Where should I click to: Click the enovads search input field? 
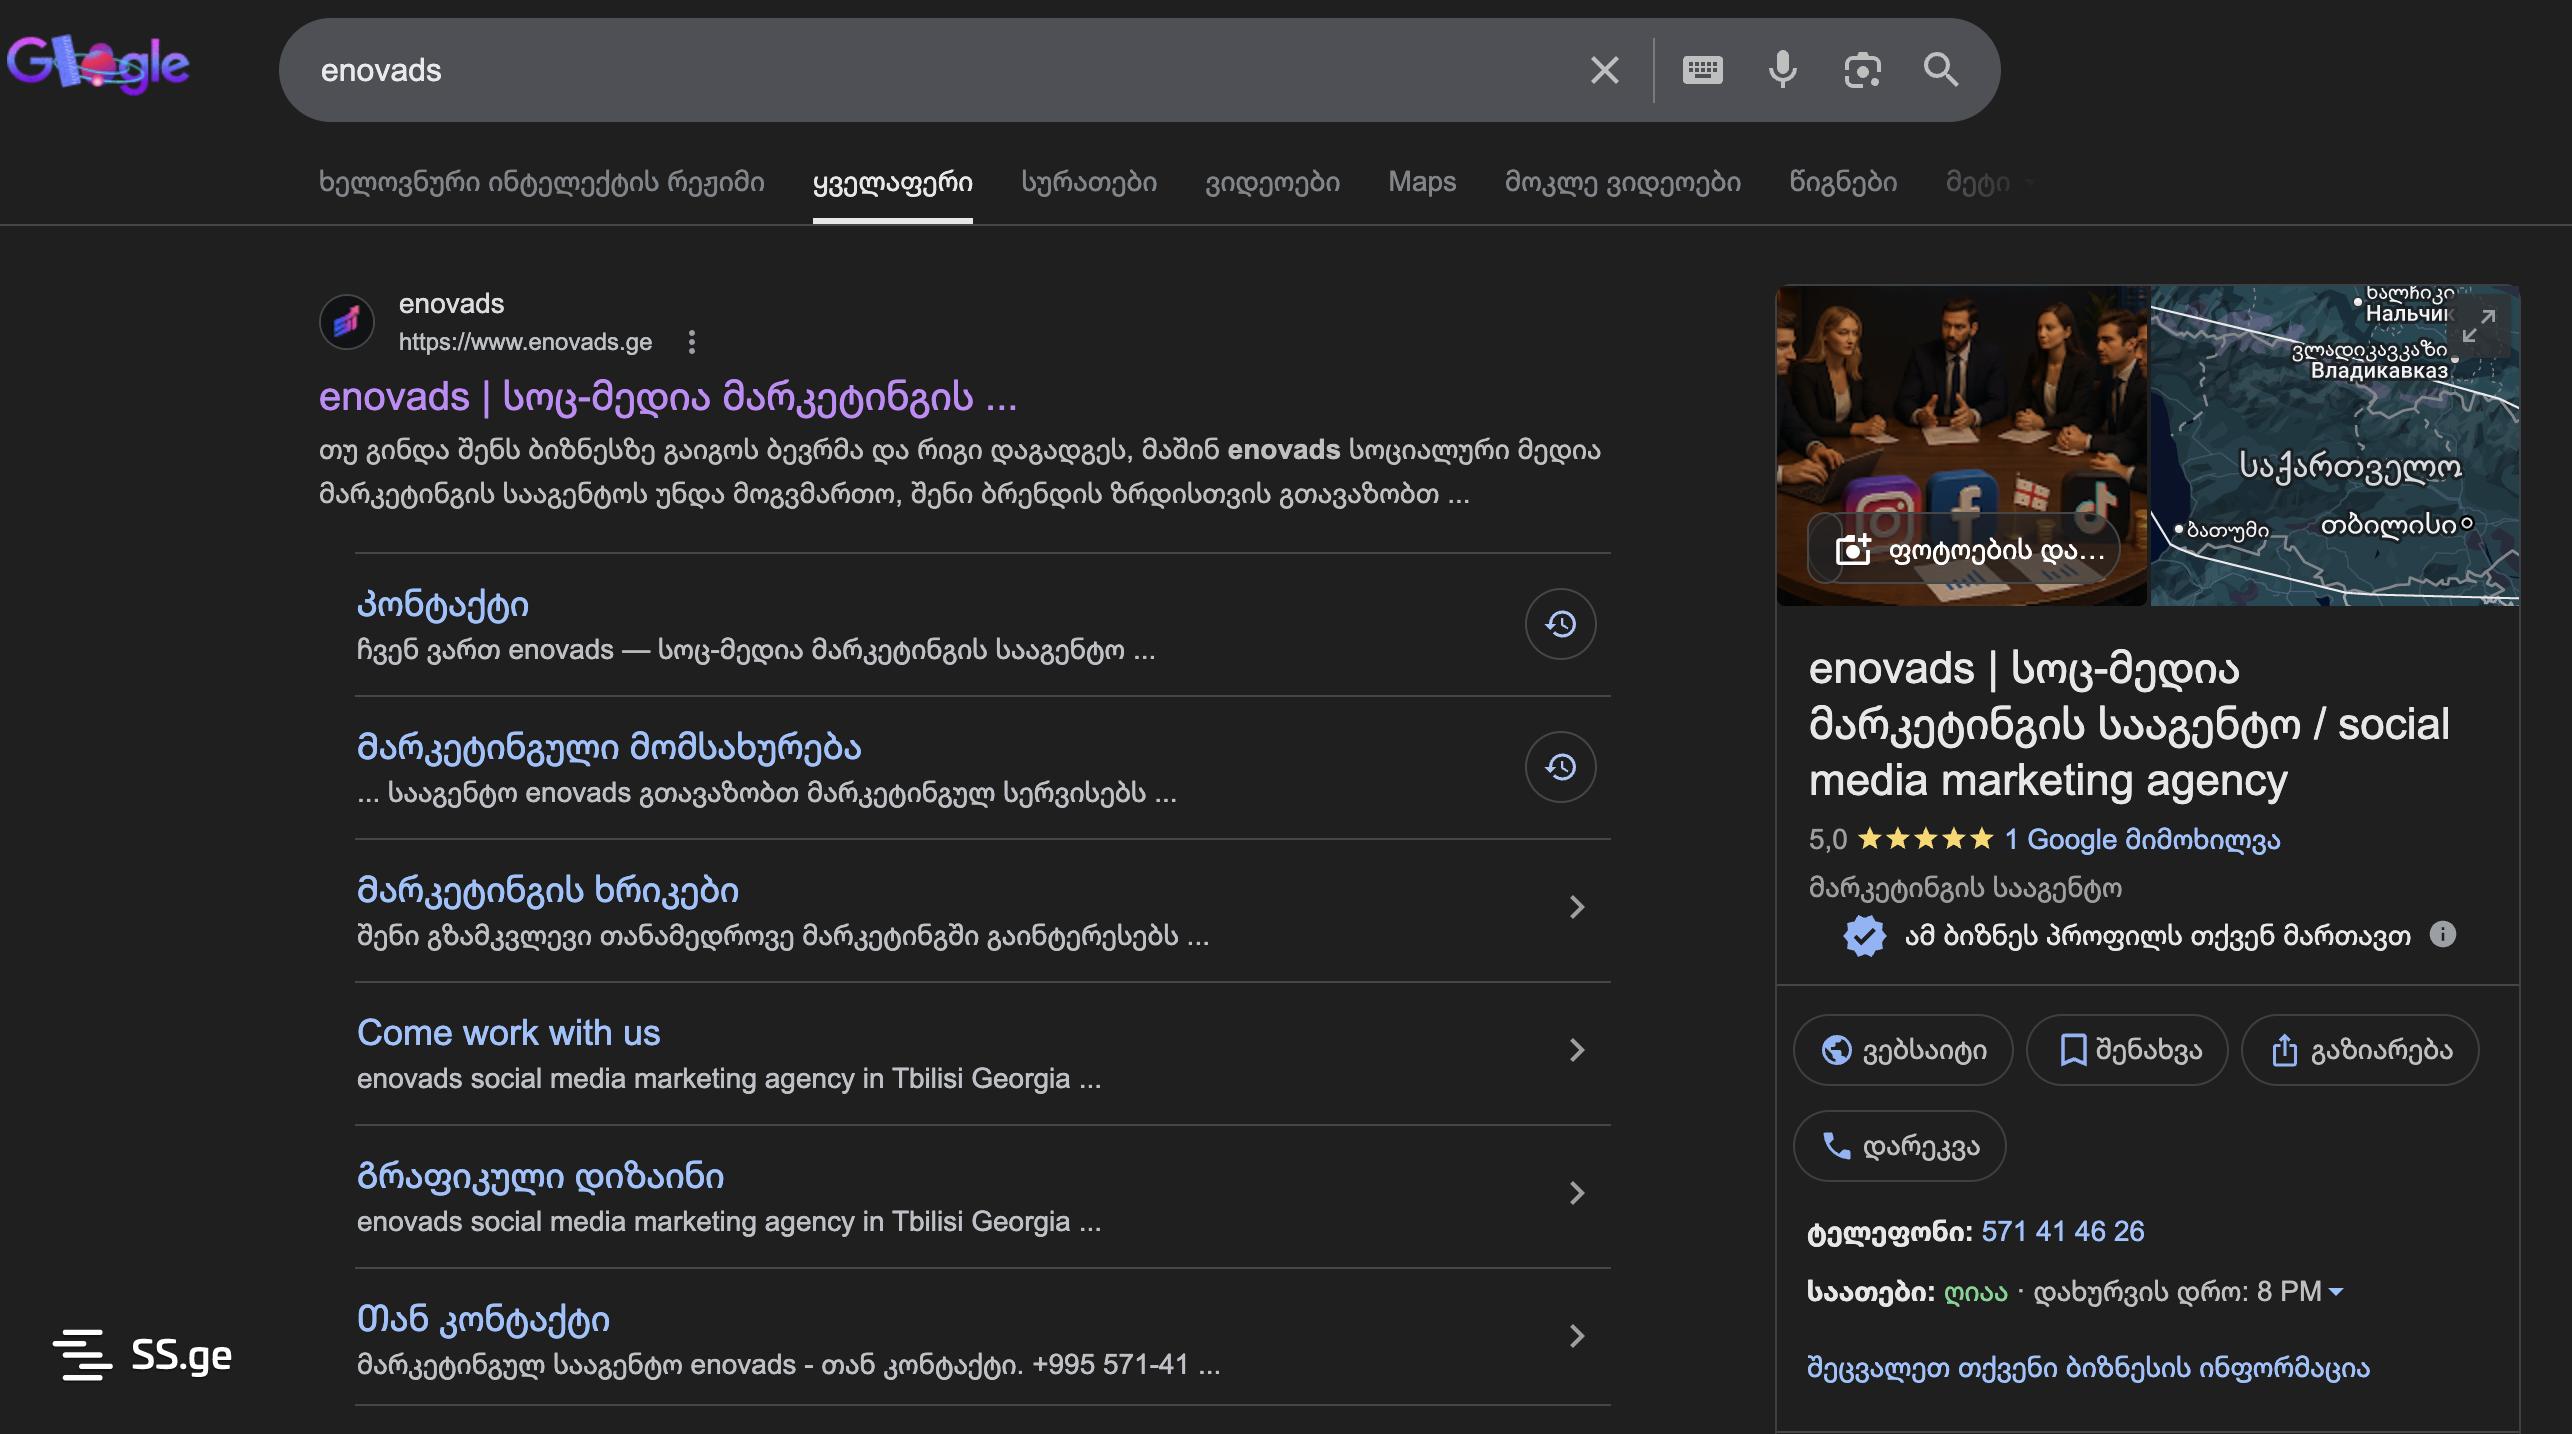click(900, 70)
